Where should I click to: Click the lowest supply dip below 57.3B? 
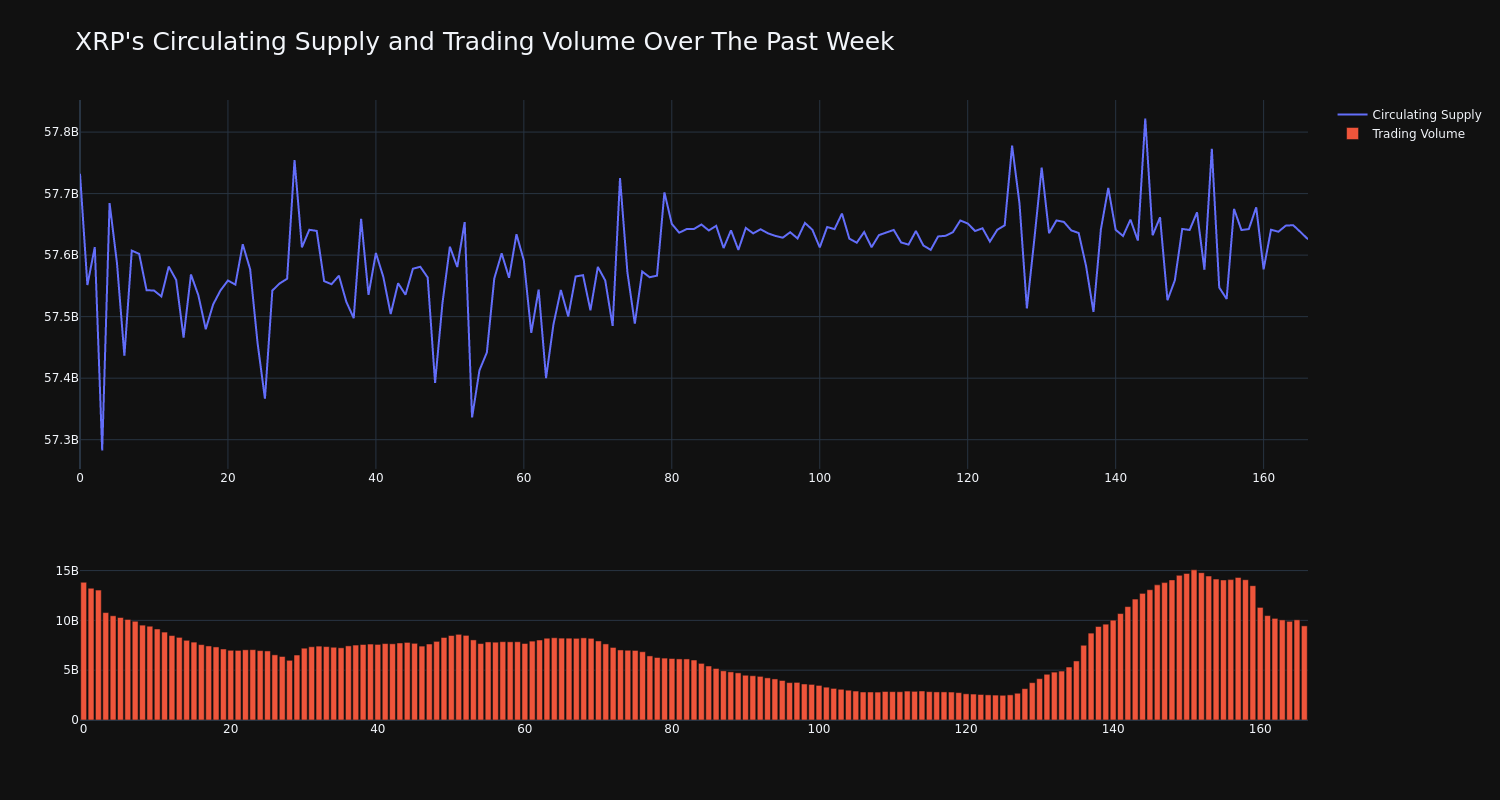point(102,449)
